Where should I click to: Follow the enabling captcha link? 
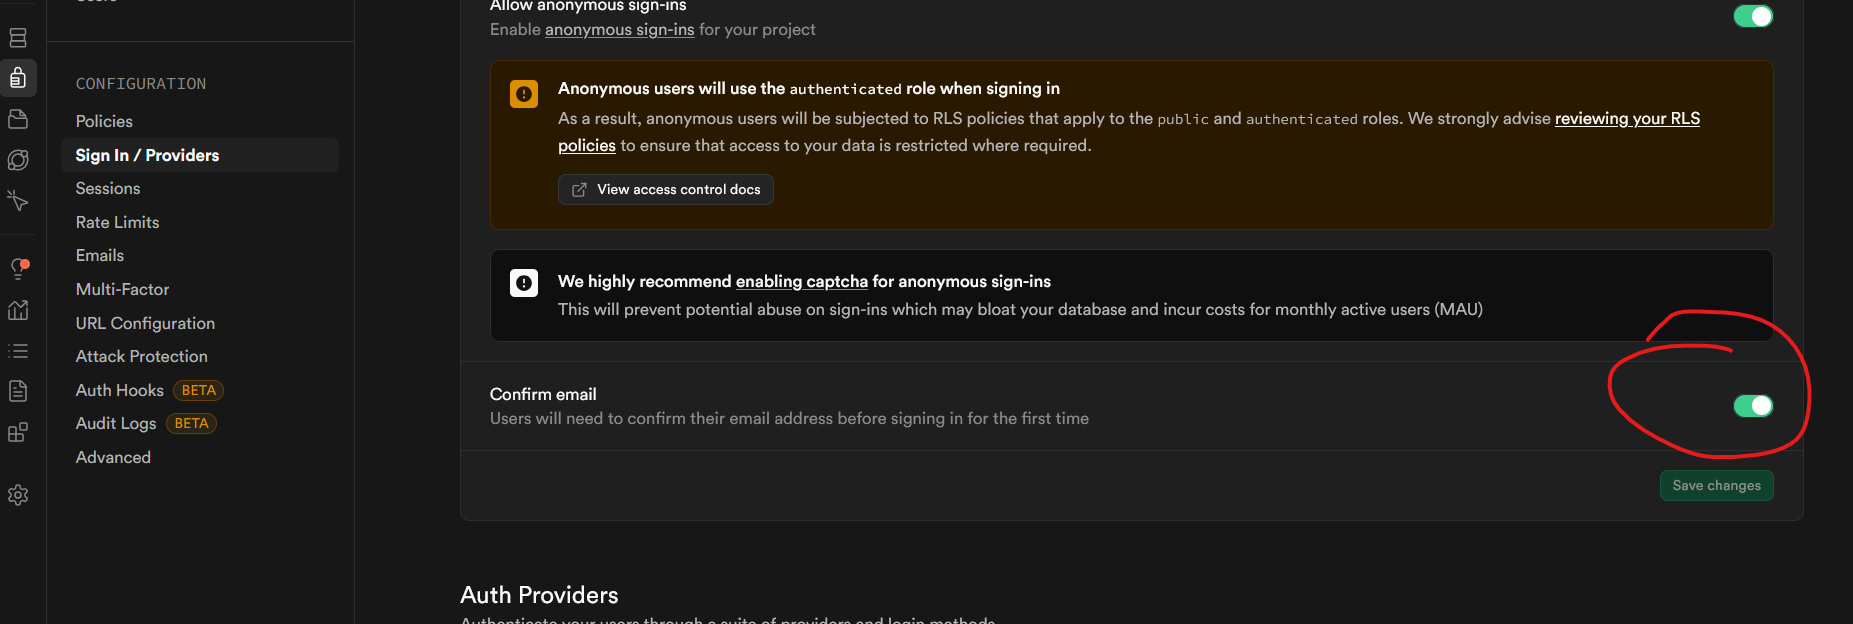[x=801, y=281]
